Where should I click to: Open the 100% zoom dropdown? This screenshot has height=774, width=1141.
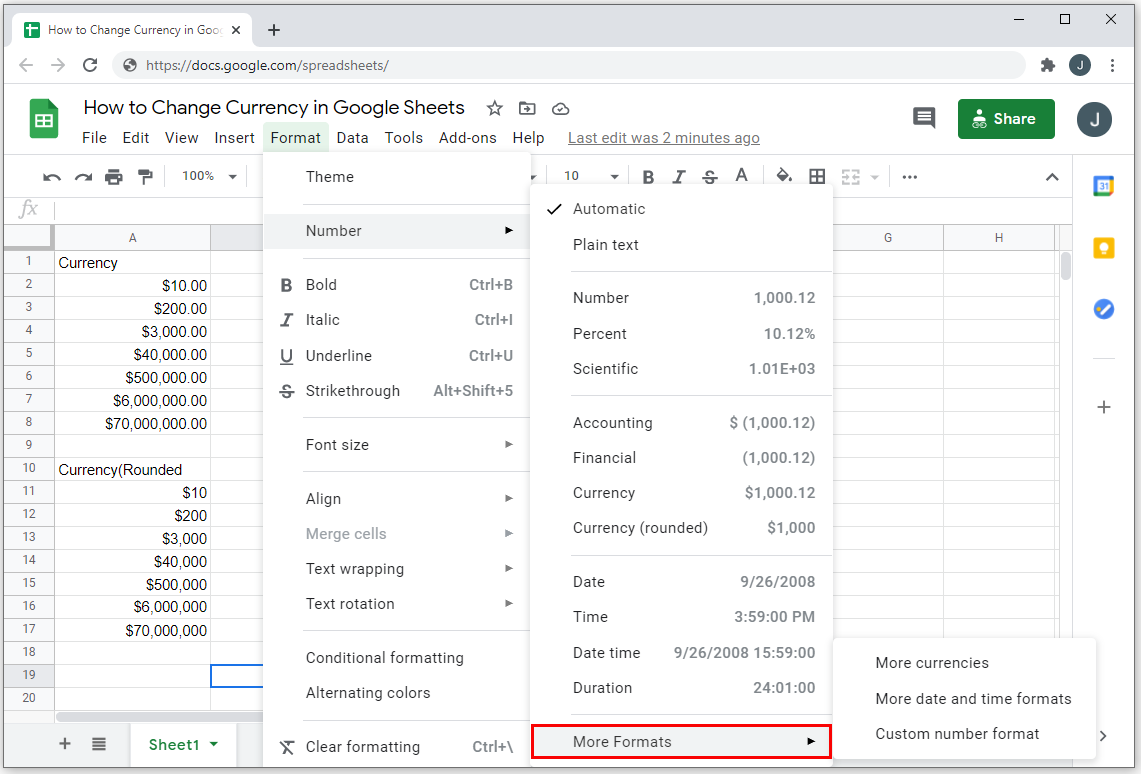pos(209,176)
